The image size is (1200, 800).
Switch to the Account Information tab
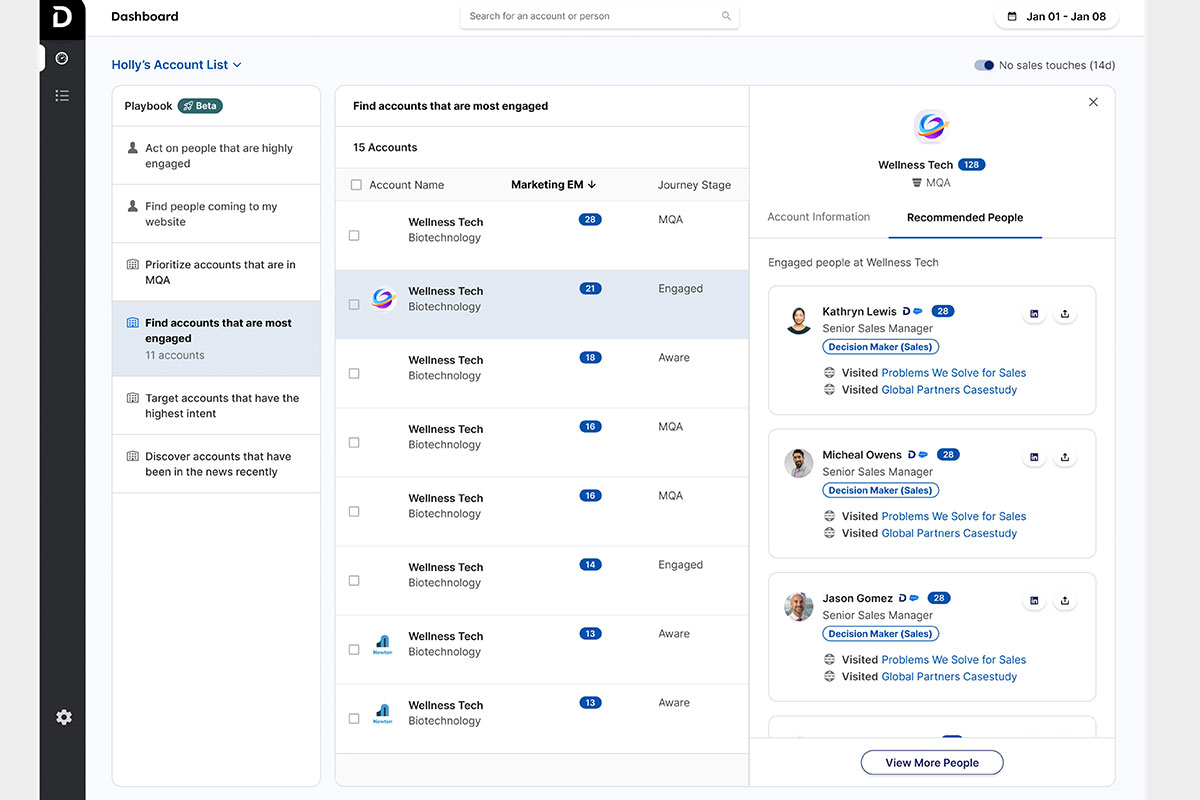(818, 217)
